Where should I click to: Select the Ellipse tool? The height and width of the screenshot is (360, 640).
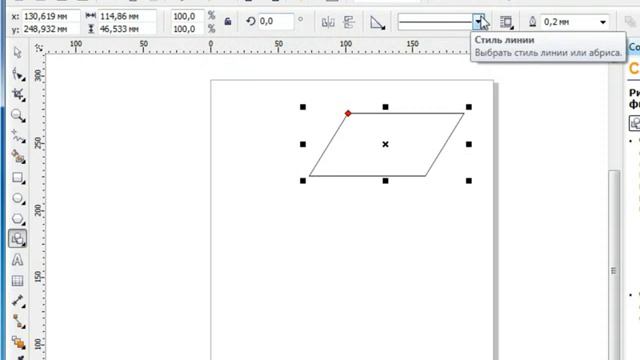18,198
